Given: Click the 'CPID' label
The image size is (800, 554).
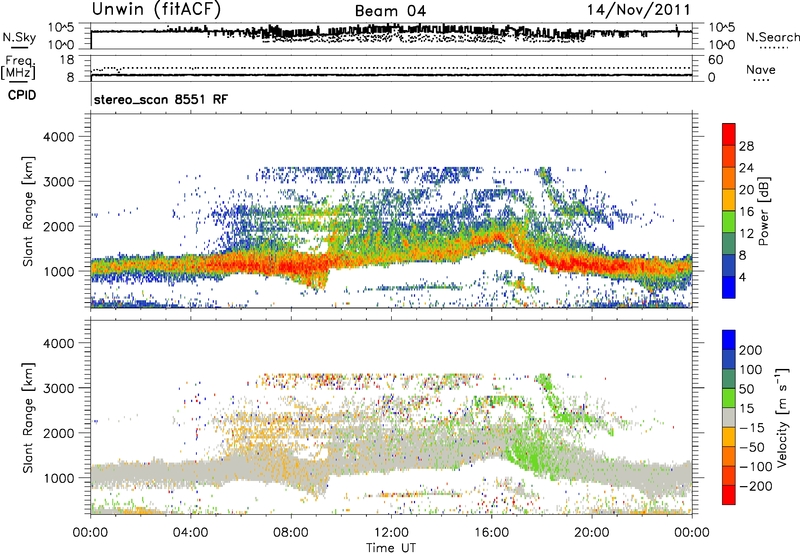Looking at the screenshot, I should (x=22, y=95).
